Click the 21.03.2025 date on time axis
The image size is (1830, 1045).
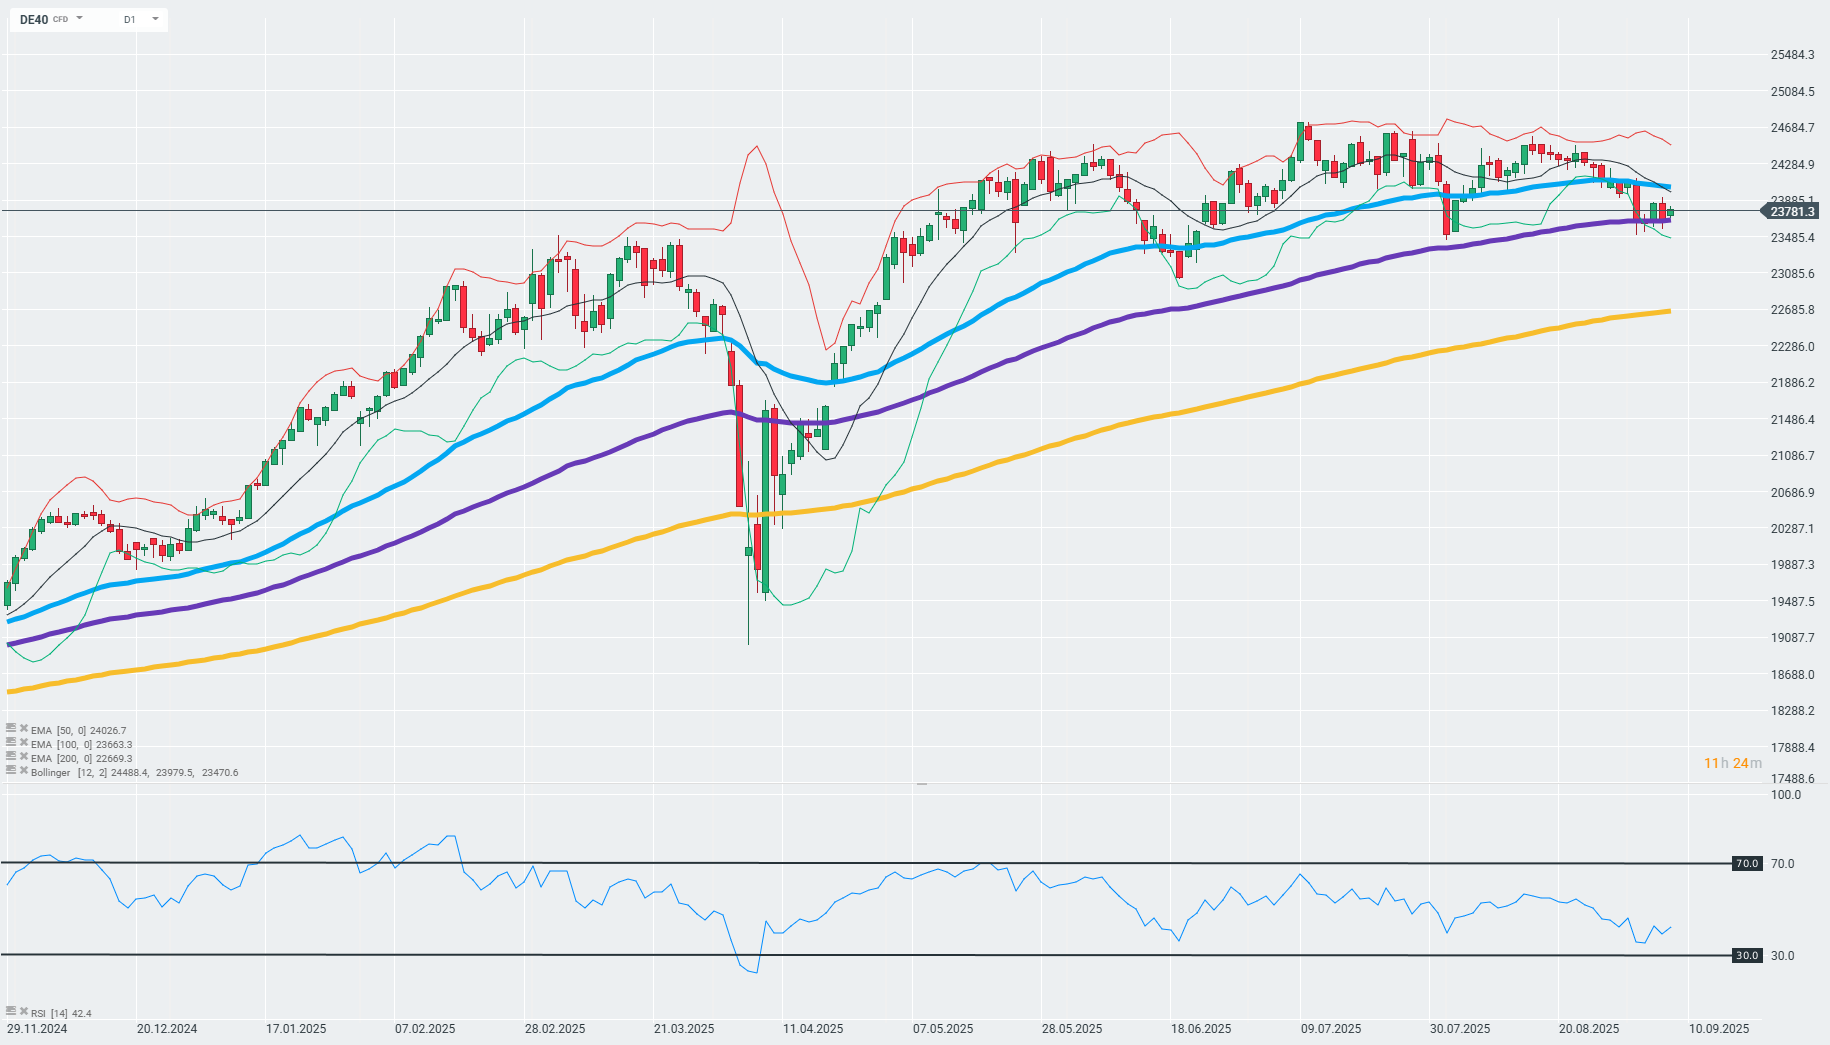pyautogui.click(x=684, y=1029)
